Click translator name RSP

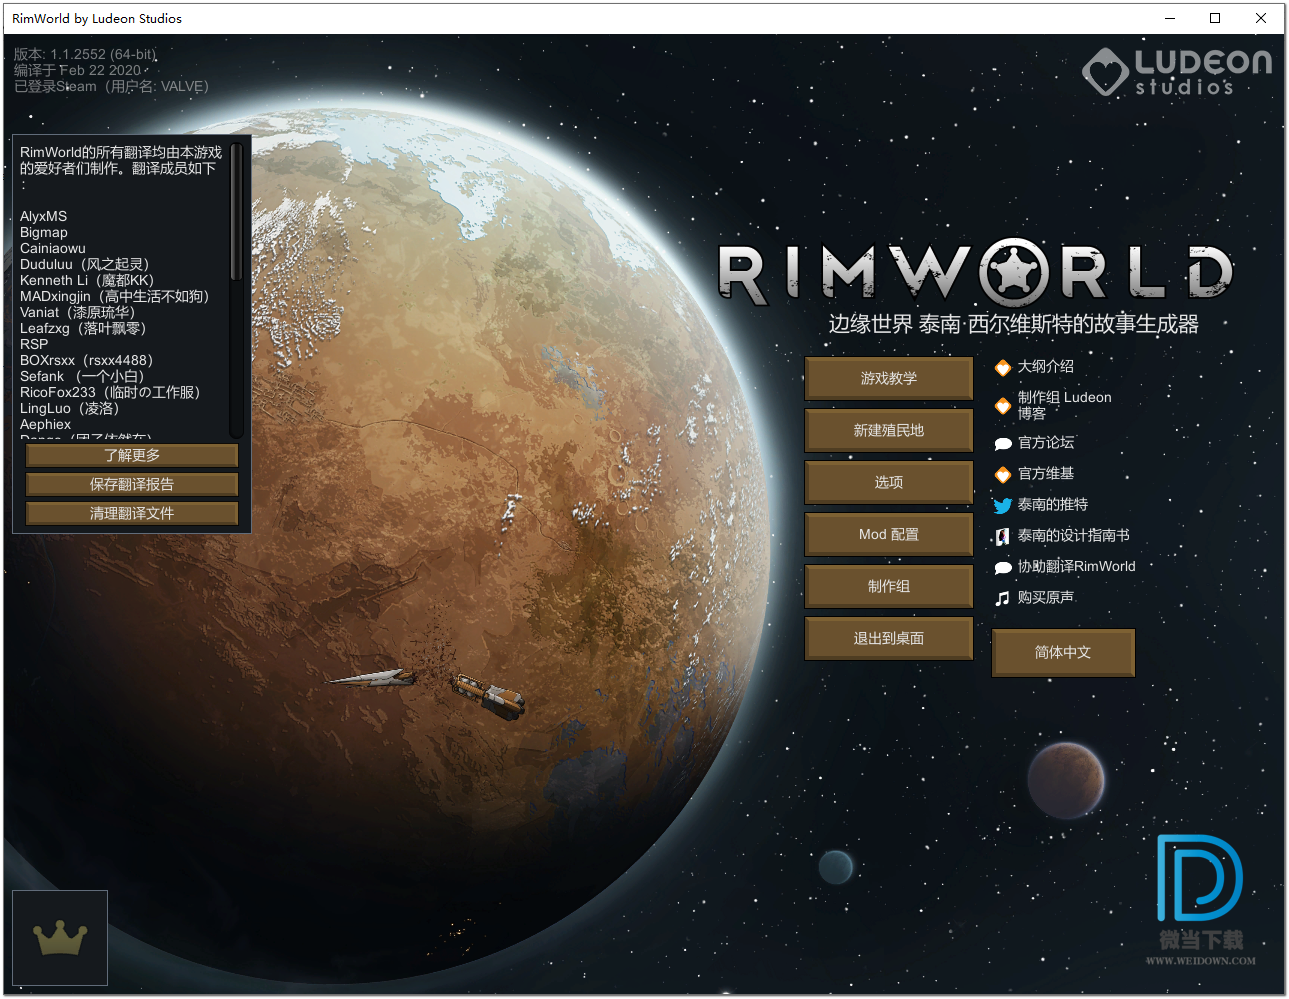click(34, 344)
